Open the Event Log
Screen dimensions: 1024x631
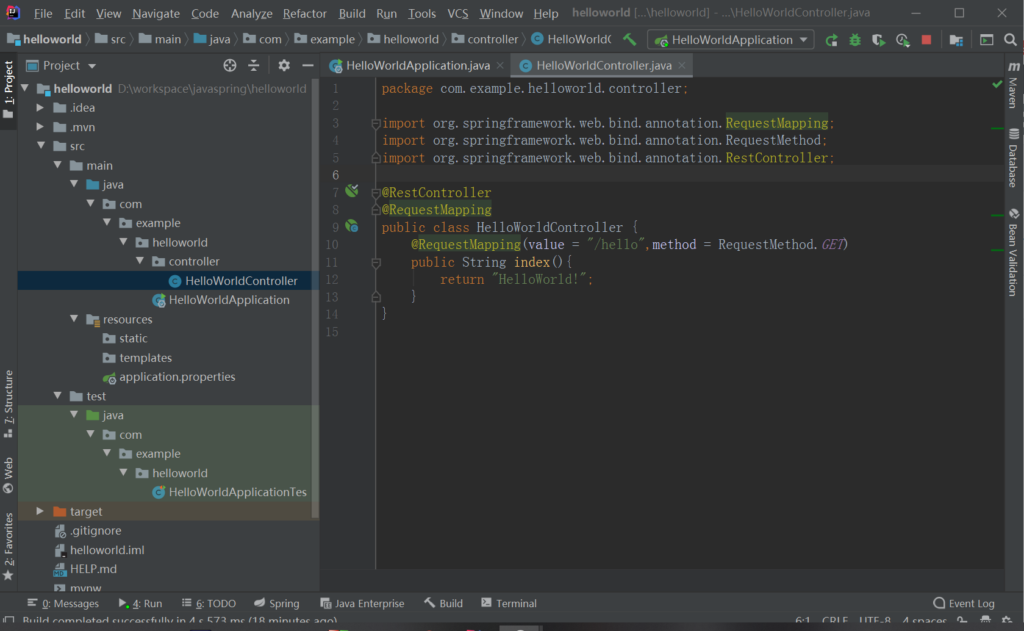tap(964, 603)
